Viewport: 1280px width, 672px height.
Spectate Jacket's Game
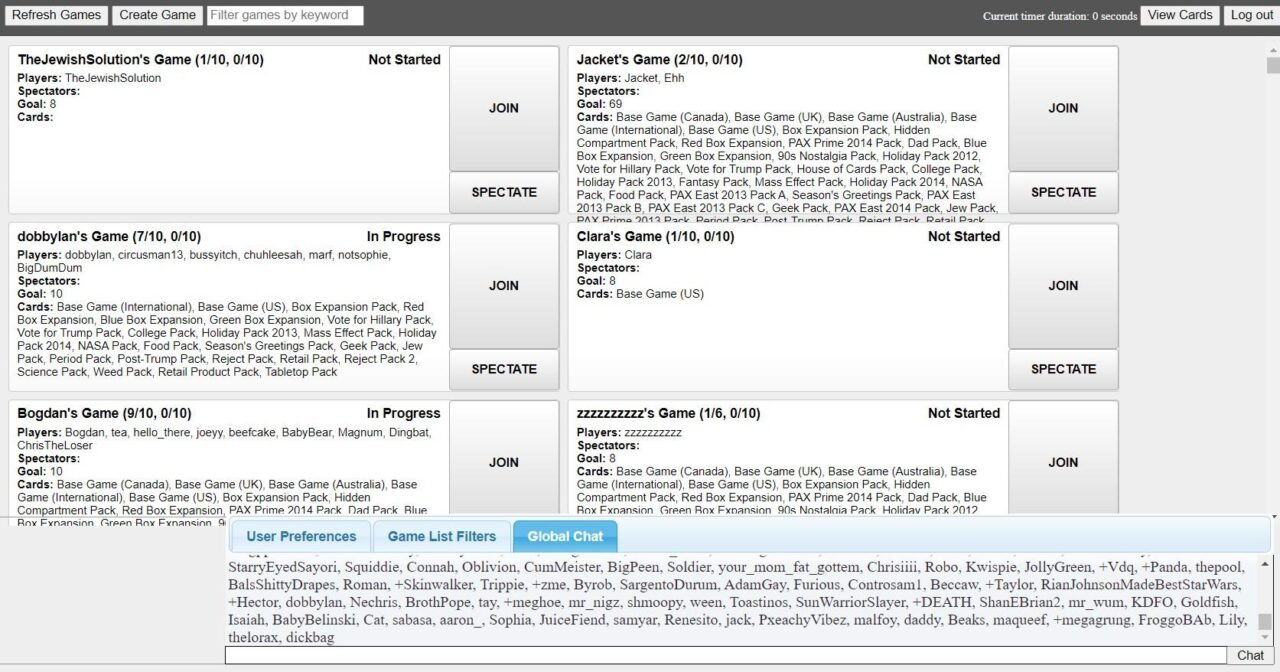(1063, 192)
